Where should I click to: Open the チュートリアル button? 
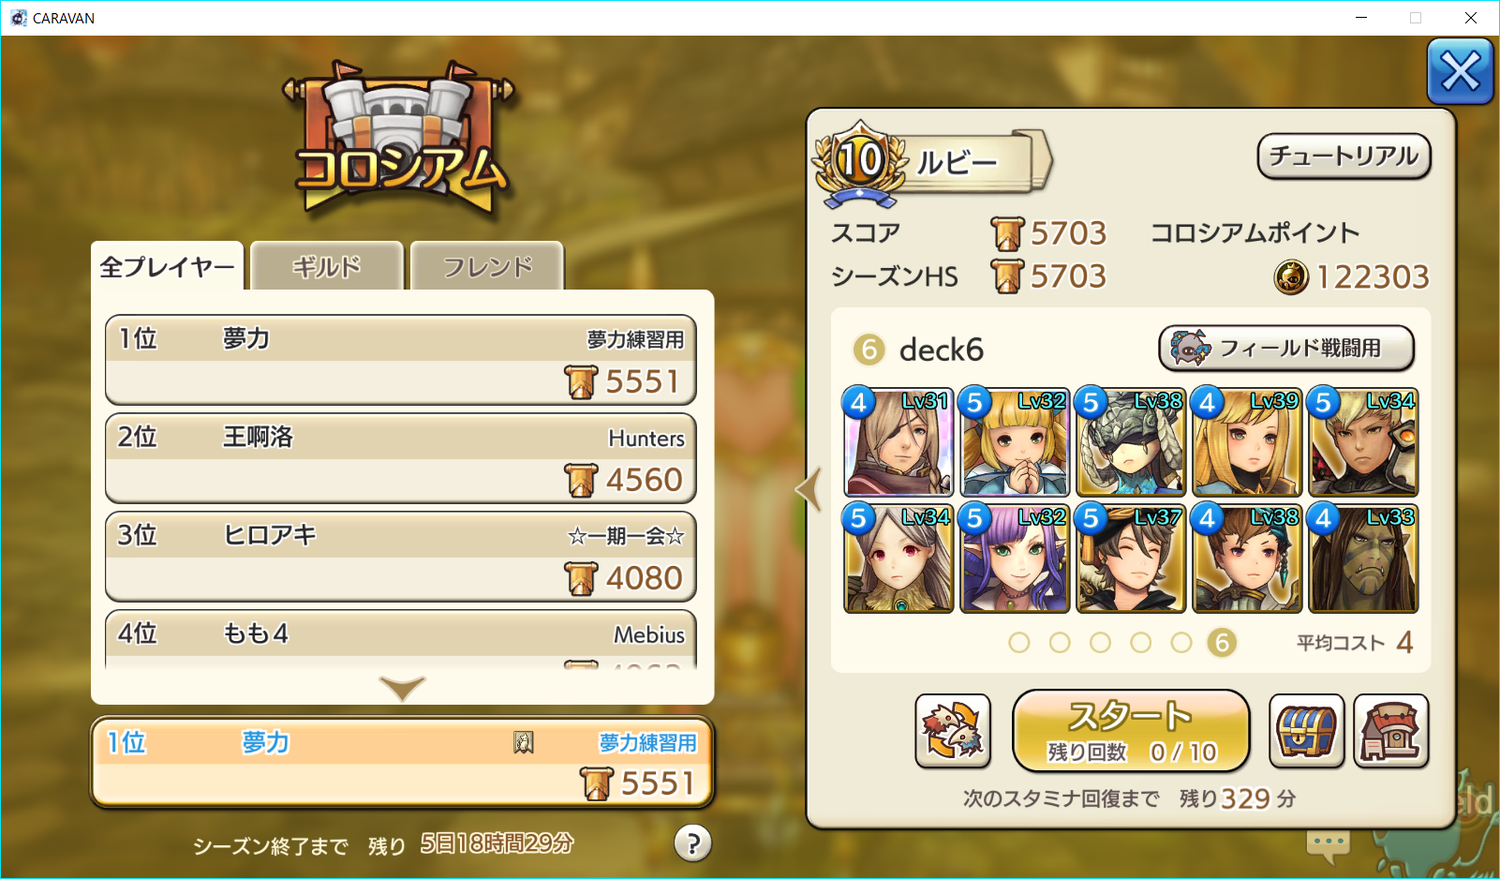(x=1343, y=156)
